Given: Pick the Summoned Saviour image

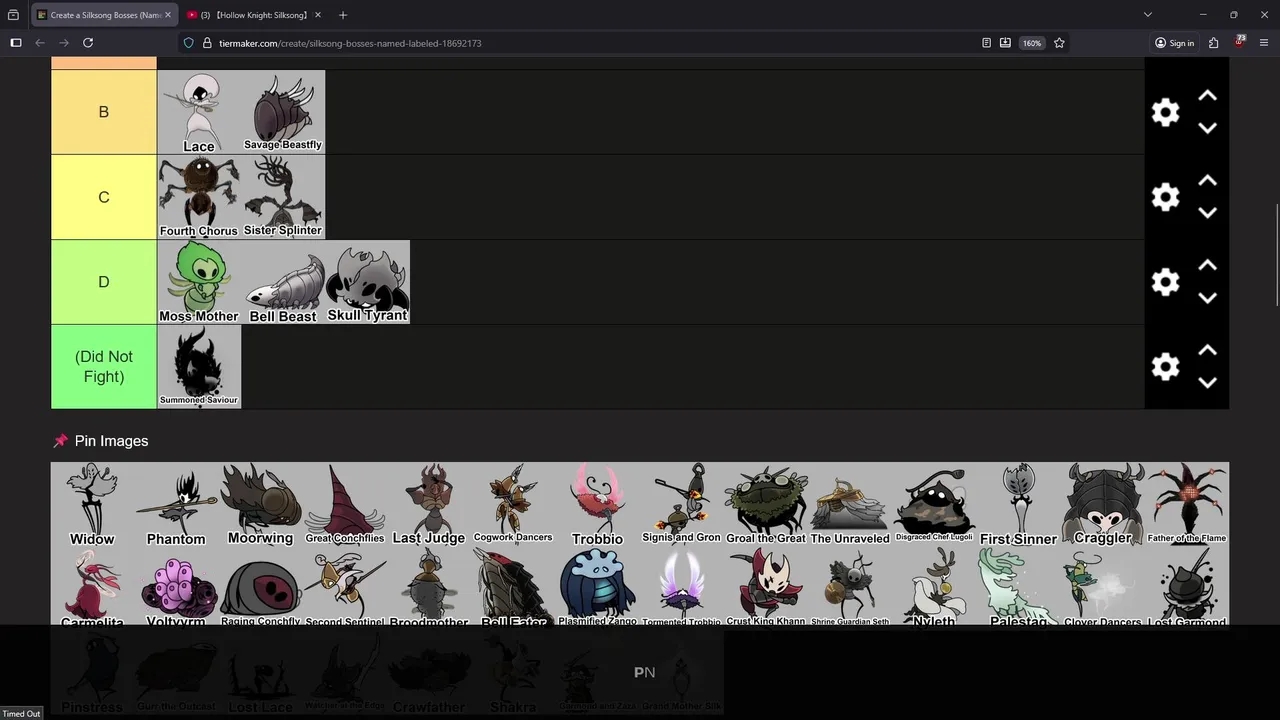Looking at the screenshot, I should [x=199, y=367].
